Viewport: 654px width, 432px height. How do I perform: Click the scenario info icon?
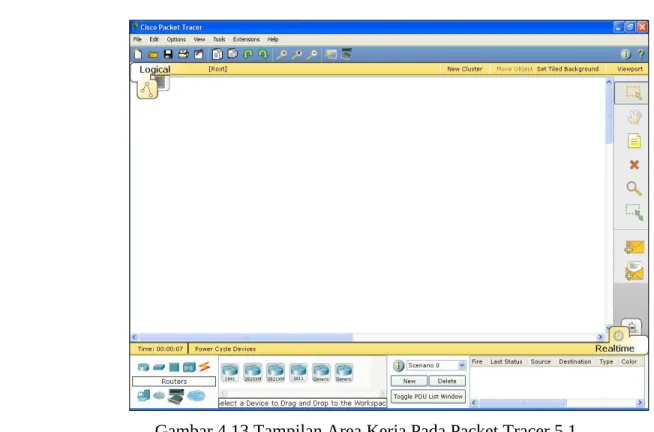[x=398, y=366]
